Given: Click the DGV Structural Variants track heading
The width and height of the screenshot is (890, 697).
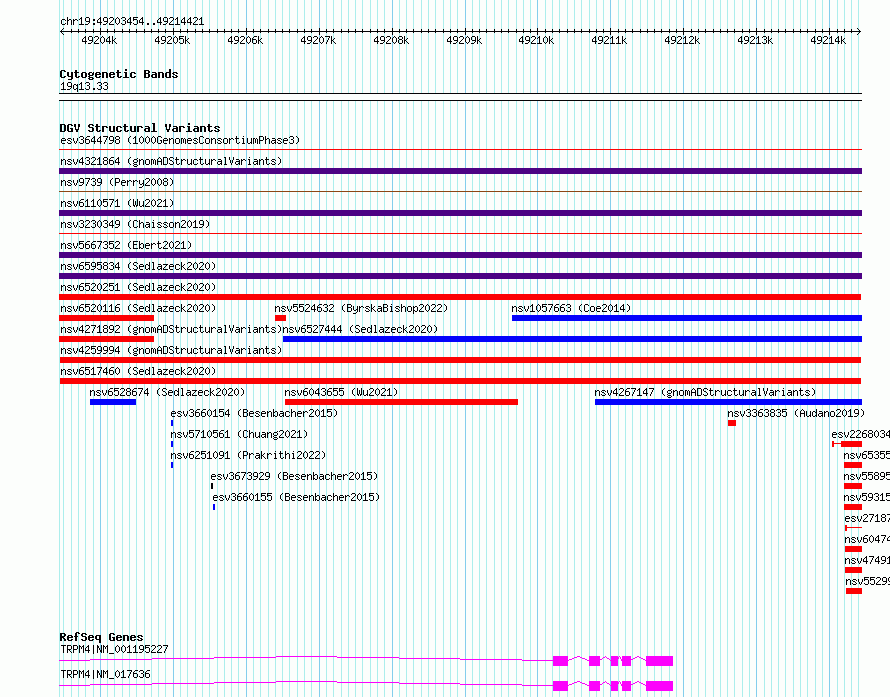Looking at the screenshot, I should 140,128.
